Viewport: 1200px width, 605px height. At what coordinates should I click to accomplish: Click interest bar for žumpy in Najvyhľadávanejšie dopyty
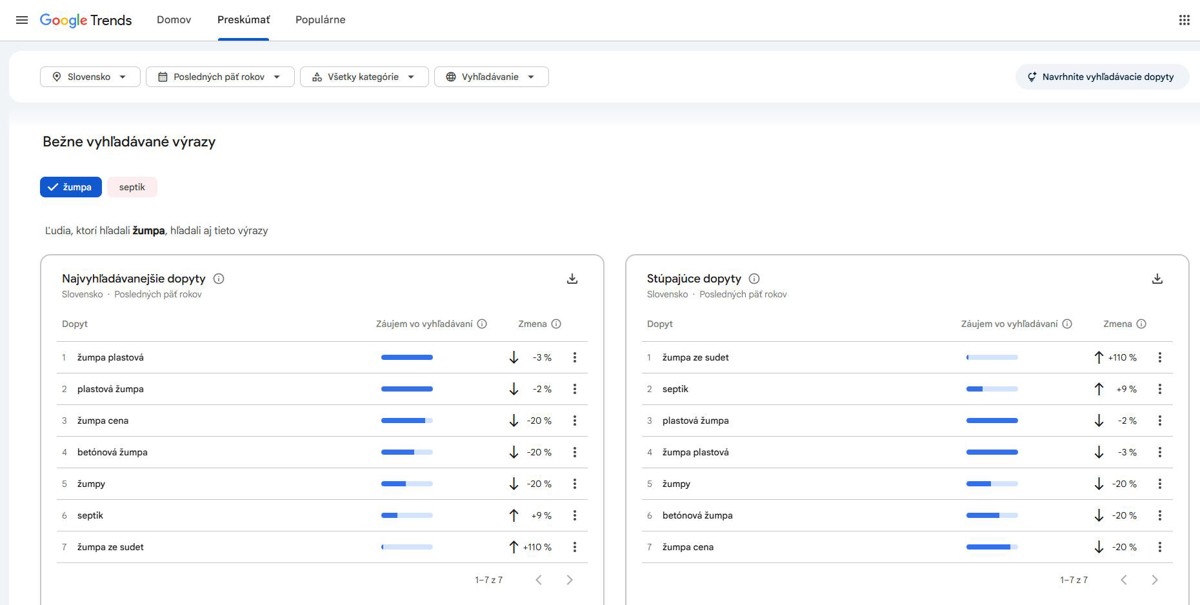(x=407, y=484)
